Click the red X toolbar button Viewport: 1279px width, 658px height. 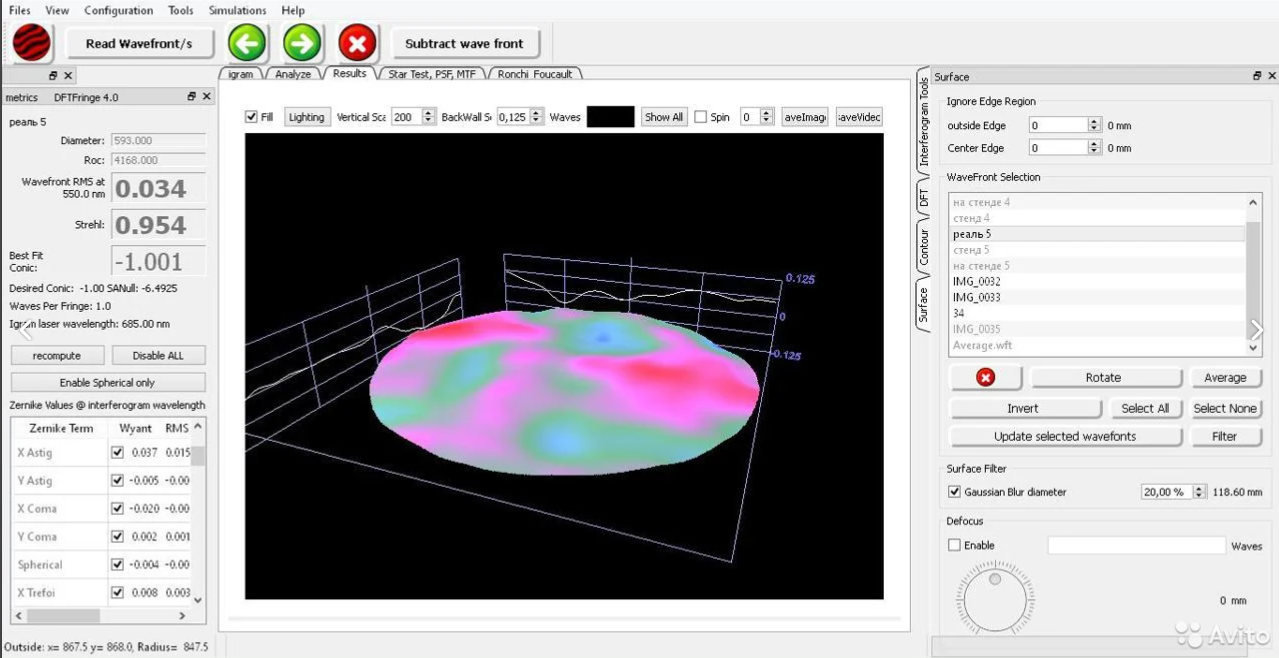(x=357, y=43)
